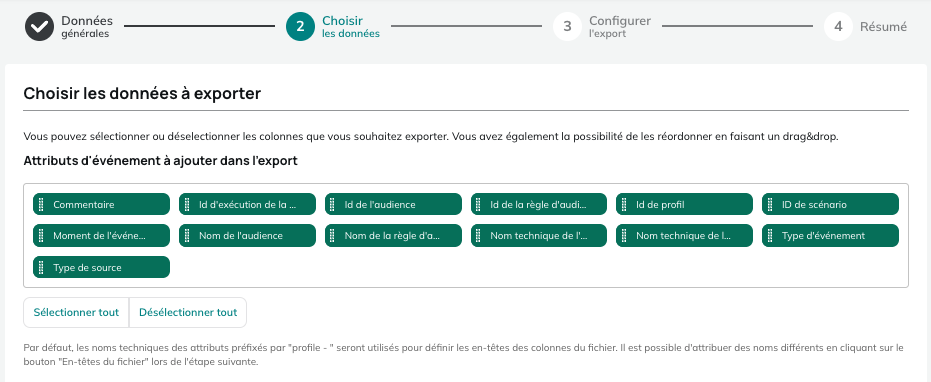Toggle the second Nom technique de l... chip

click(685, 235)
